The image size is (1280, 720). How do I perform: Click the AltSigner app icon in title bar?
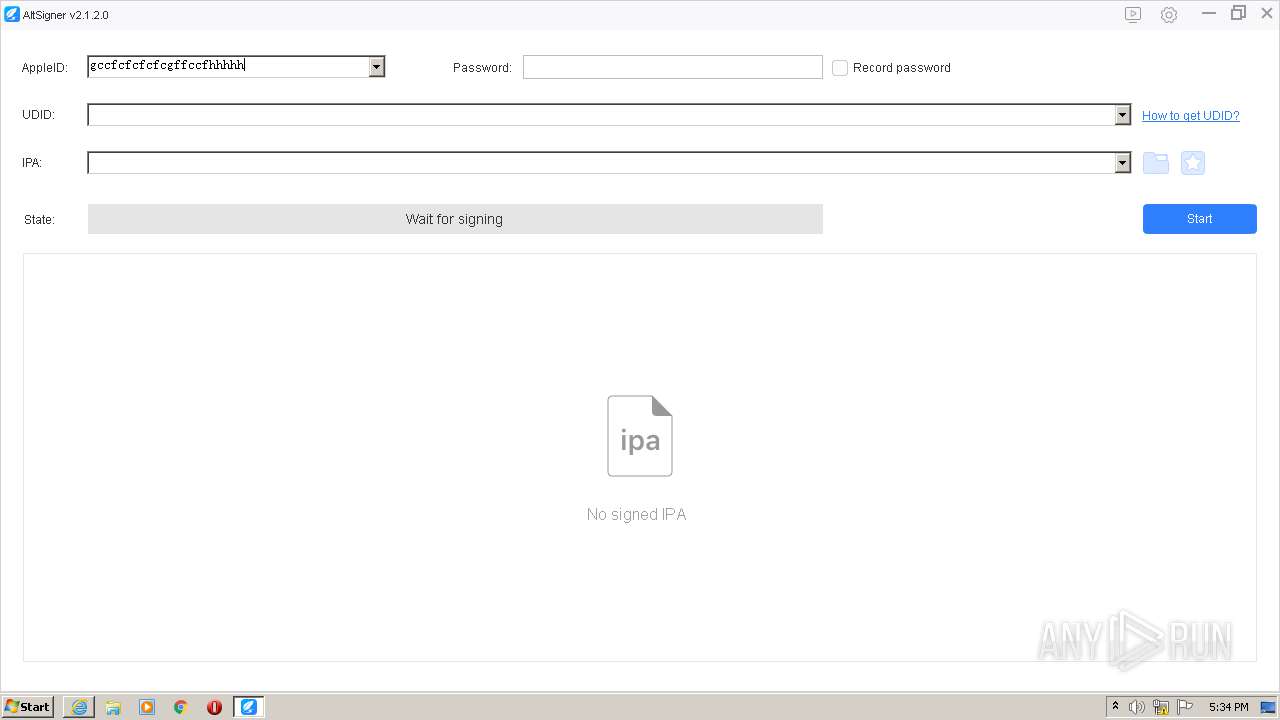click(12, 14)
